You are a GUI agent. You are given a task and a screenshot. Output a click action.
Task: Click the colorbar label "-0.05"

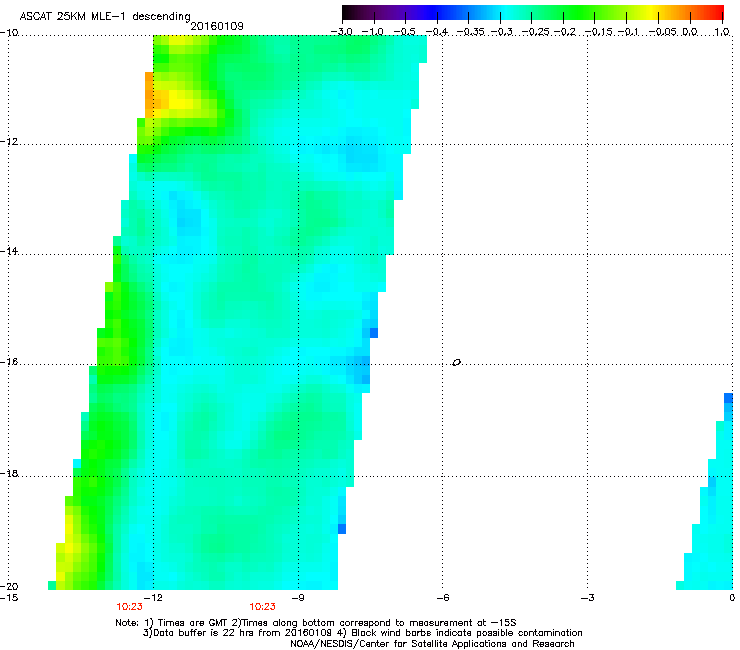click(663, 32)
